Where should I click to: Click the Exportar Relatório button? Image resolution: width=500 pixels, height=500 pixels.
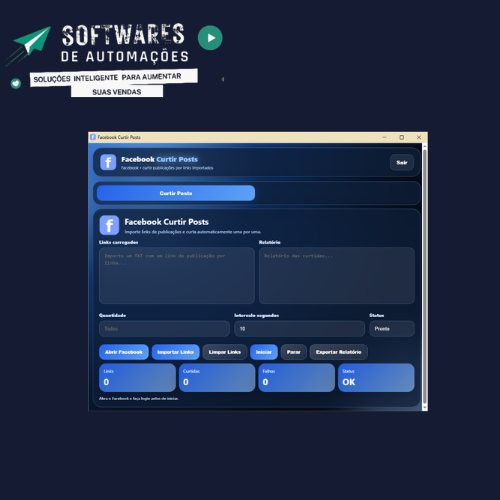pyautogui.click(x=338, y=352)
